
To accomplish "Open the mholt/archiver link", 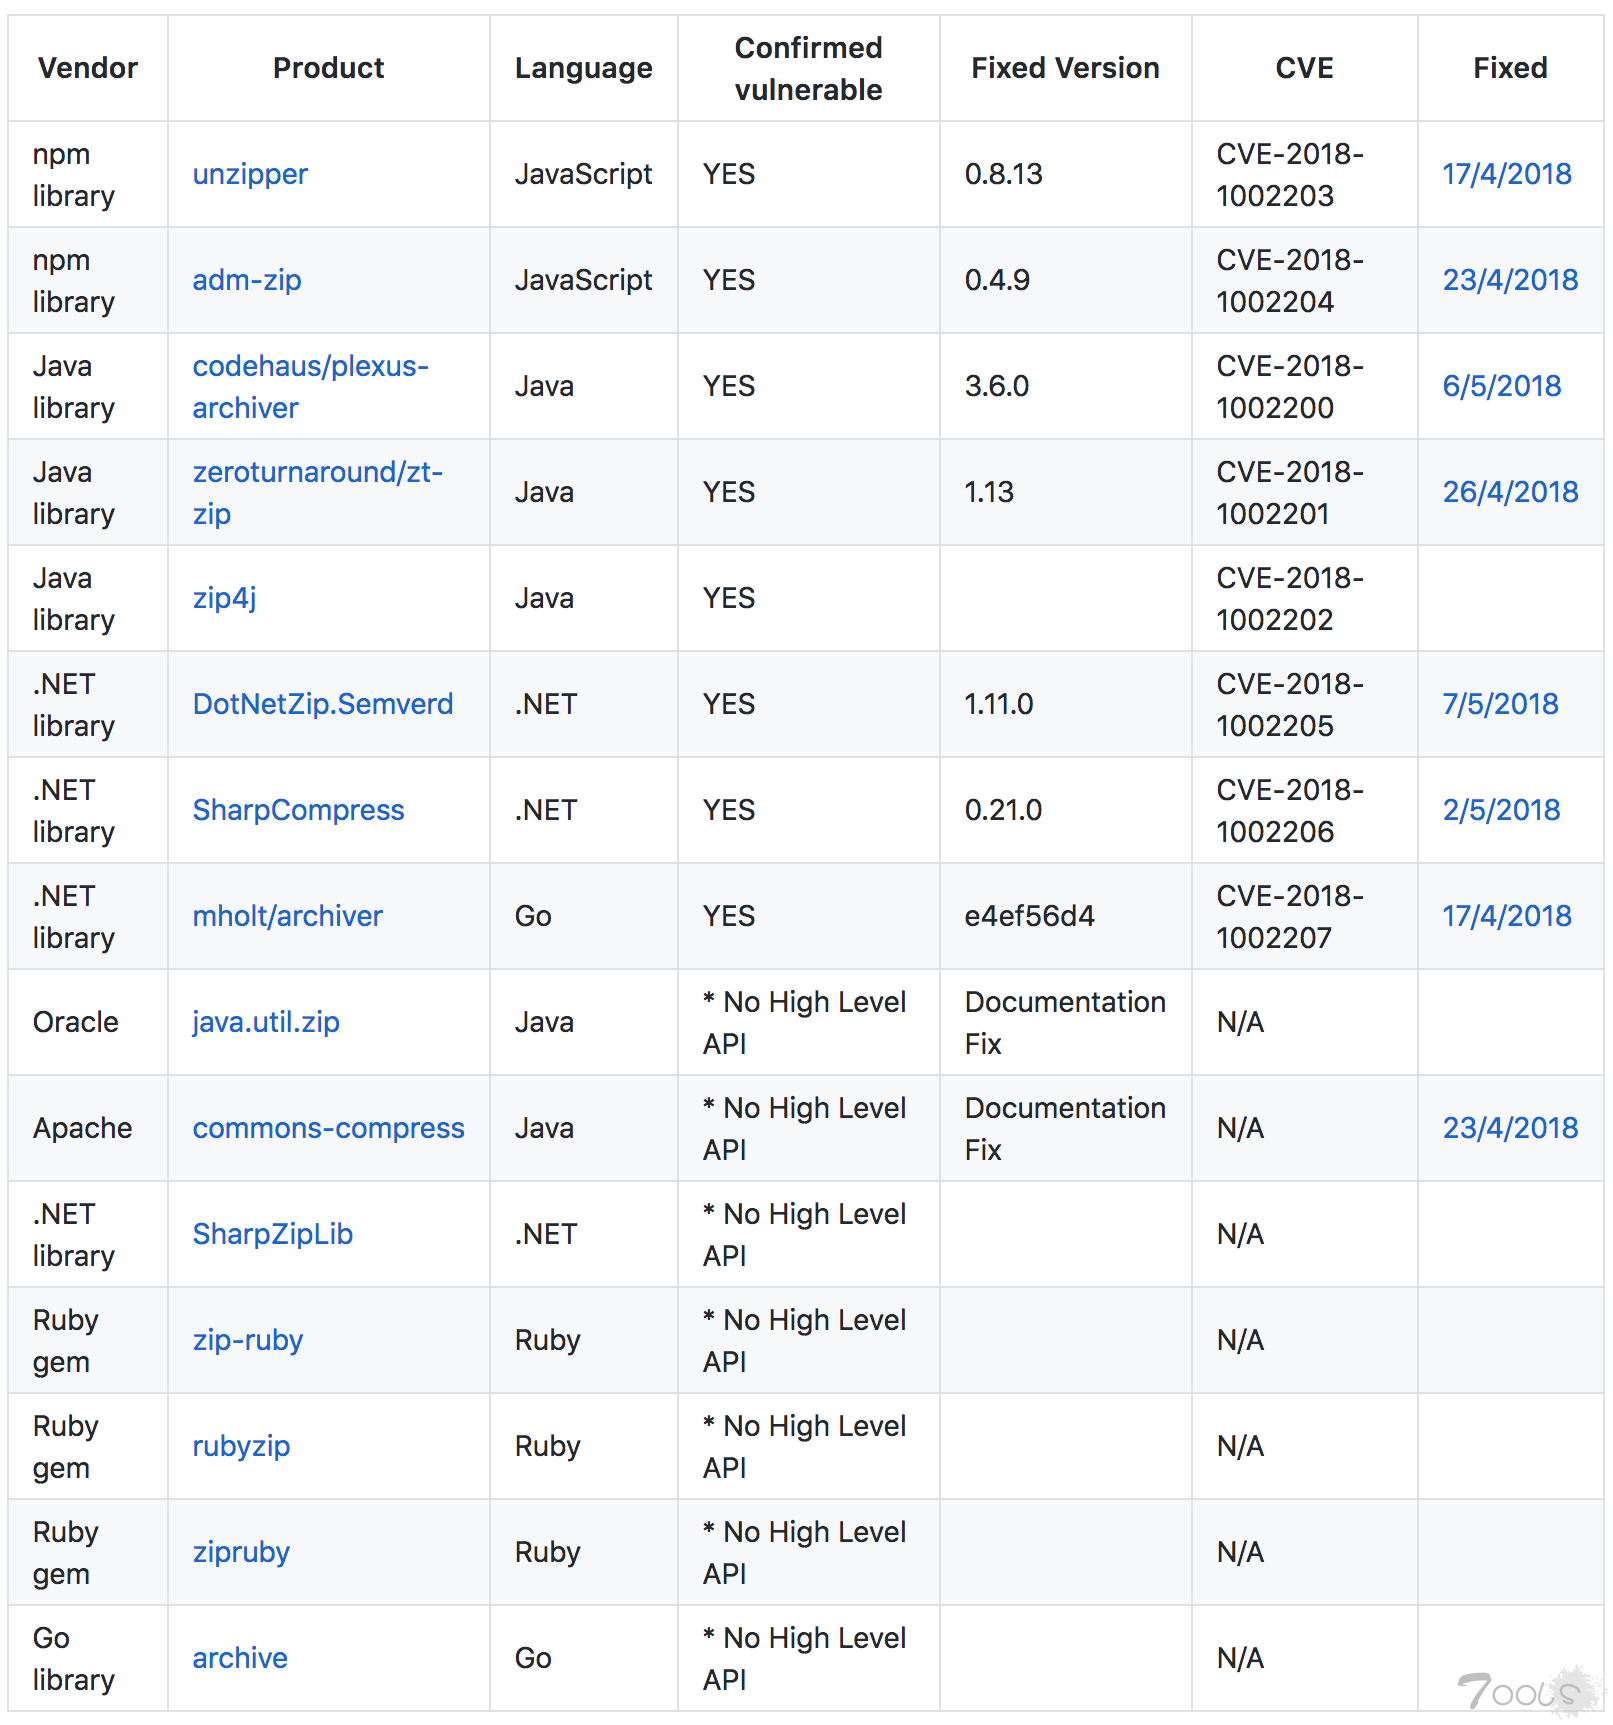I will pyautogui.click(x=287, y=916).
